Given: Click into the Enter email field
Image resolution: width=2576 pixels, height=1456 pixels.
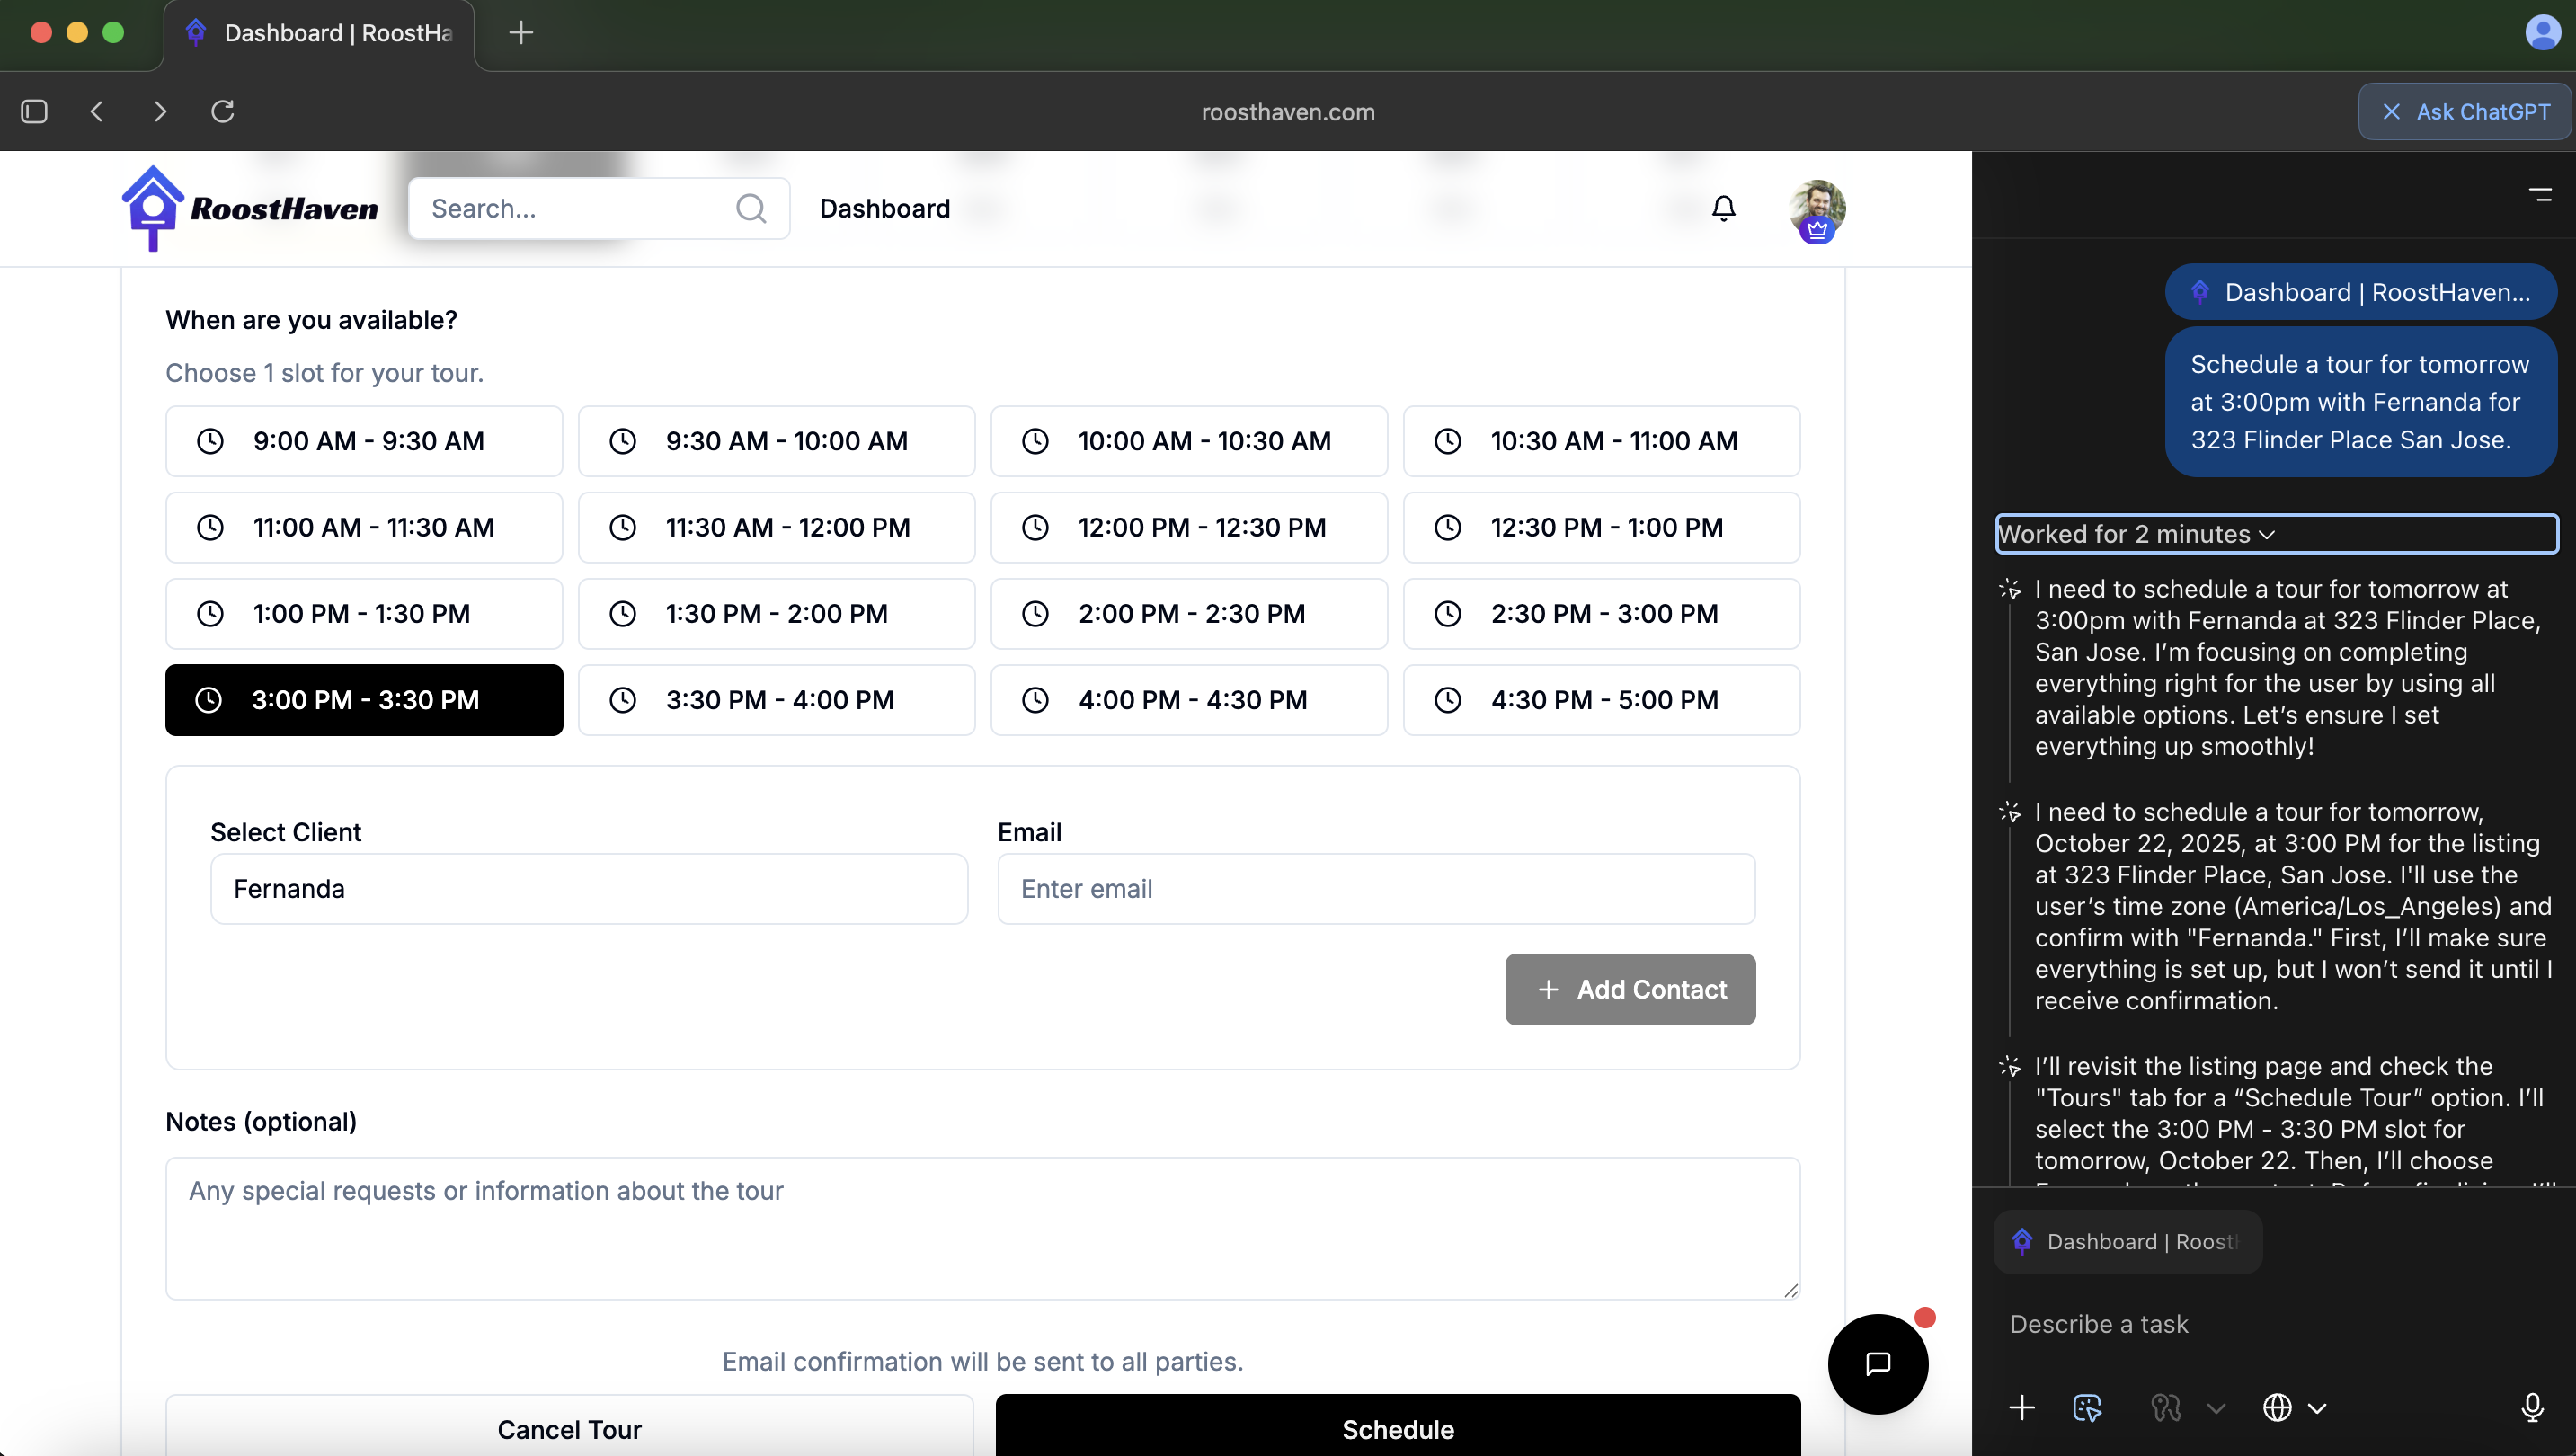Looking at the screenshot, I should point(1375,889).
